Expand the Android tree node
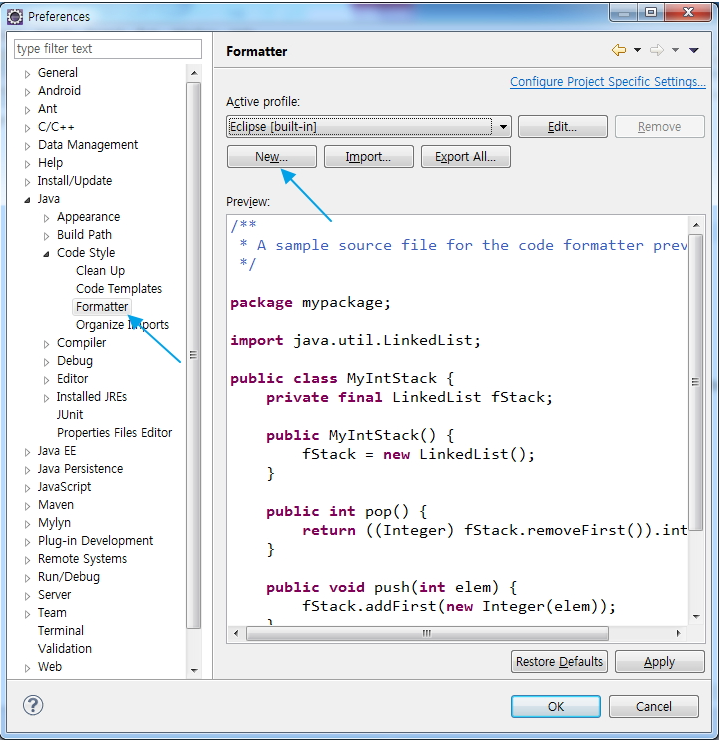The height and width of the screenshot is (741, 719). 27,92
